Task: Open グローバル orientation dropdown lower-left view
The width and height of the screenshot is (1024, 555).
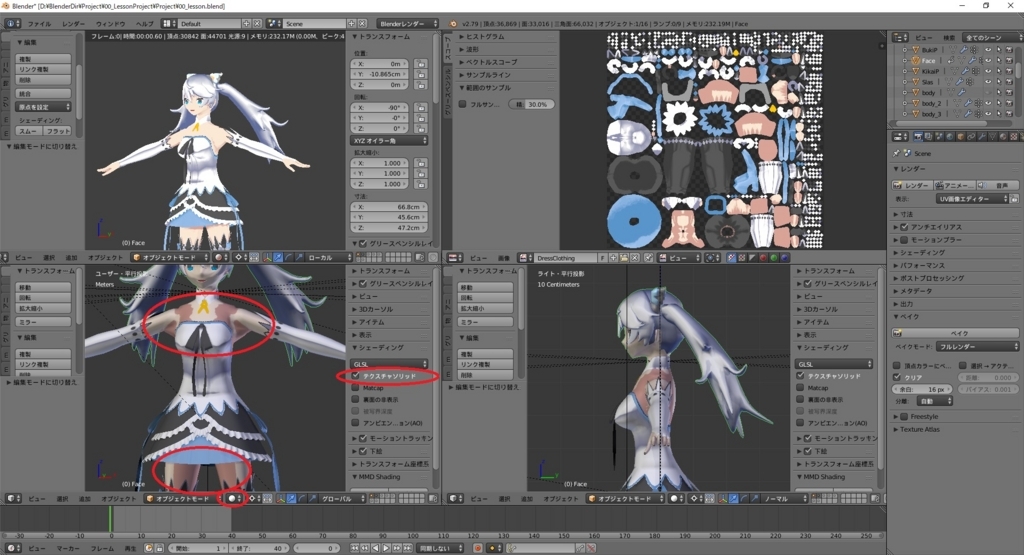Action: click(x=342, y=499)
